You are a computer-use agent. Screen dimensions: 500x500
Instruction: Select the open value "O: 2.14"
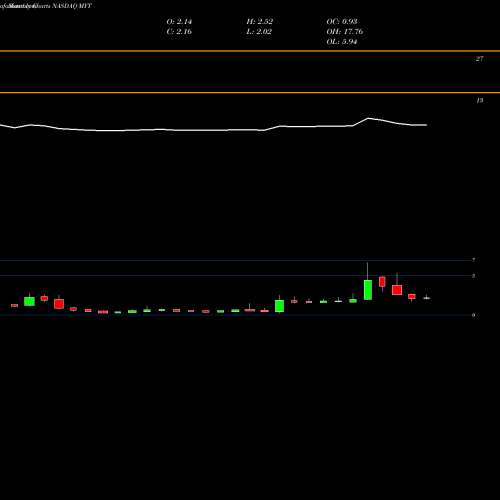click(179, 22)
